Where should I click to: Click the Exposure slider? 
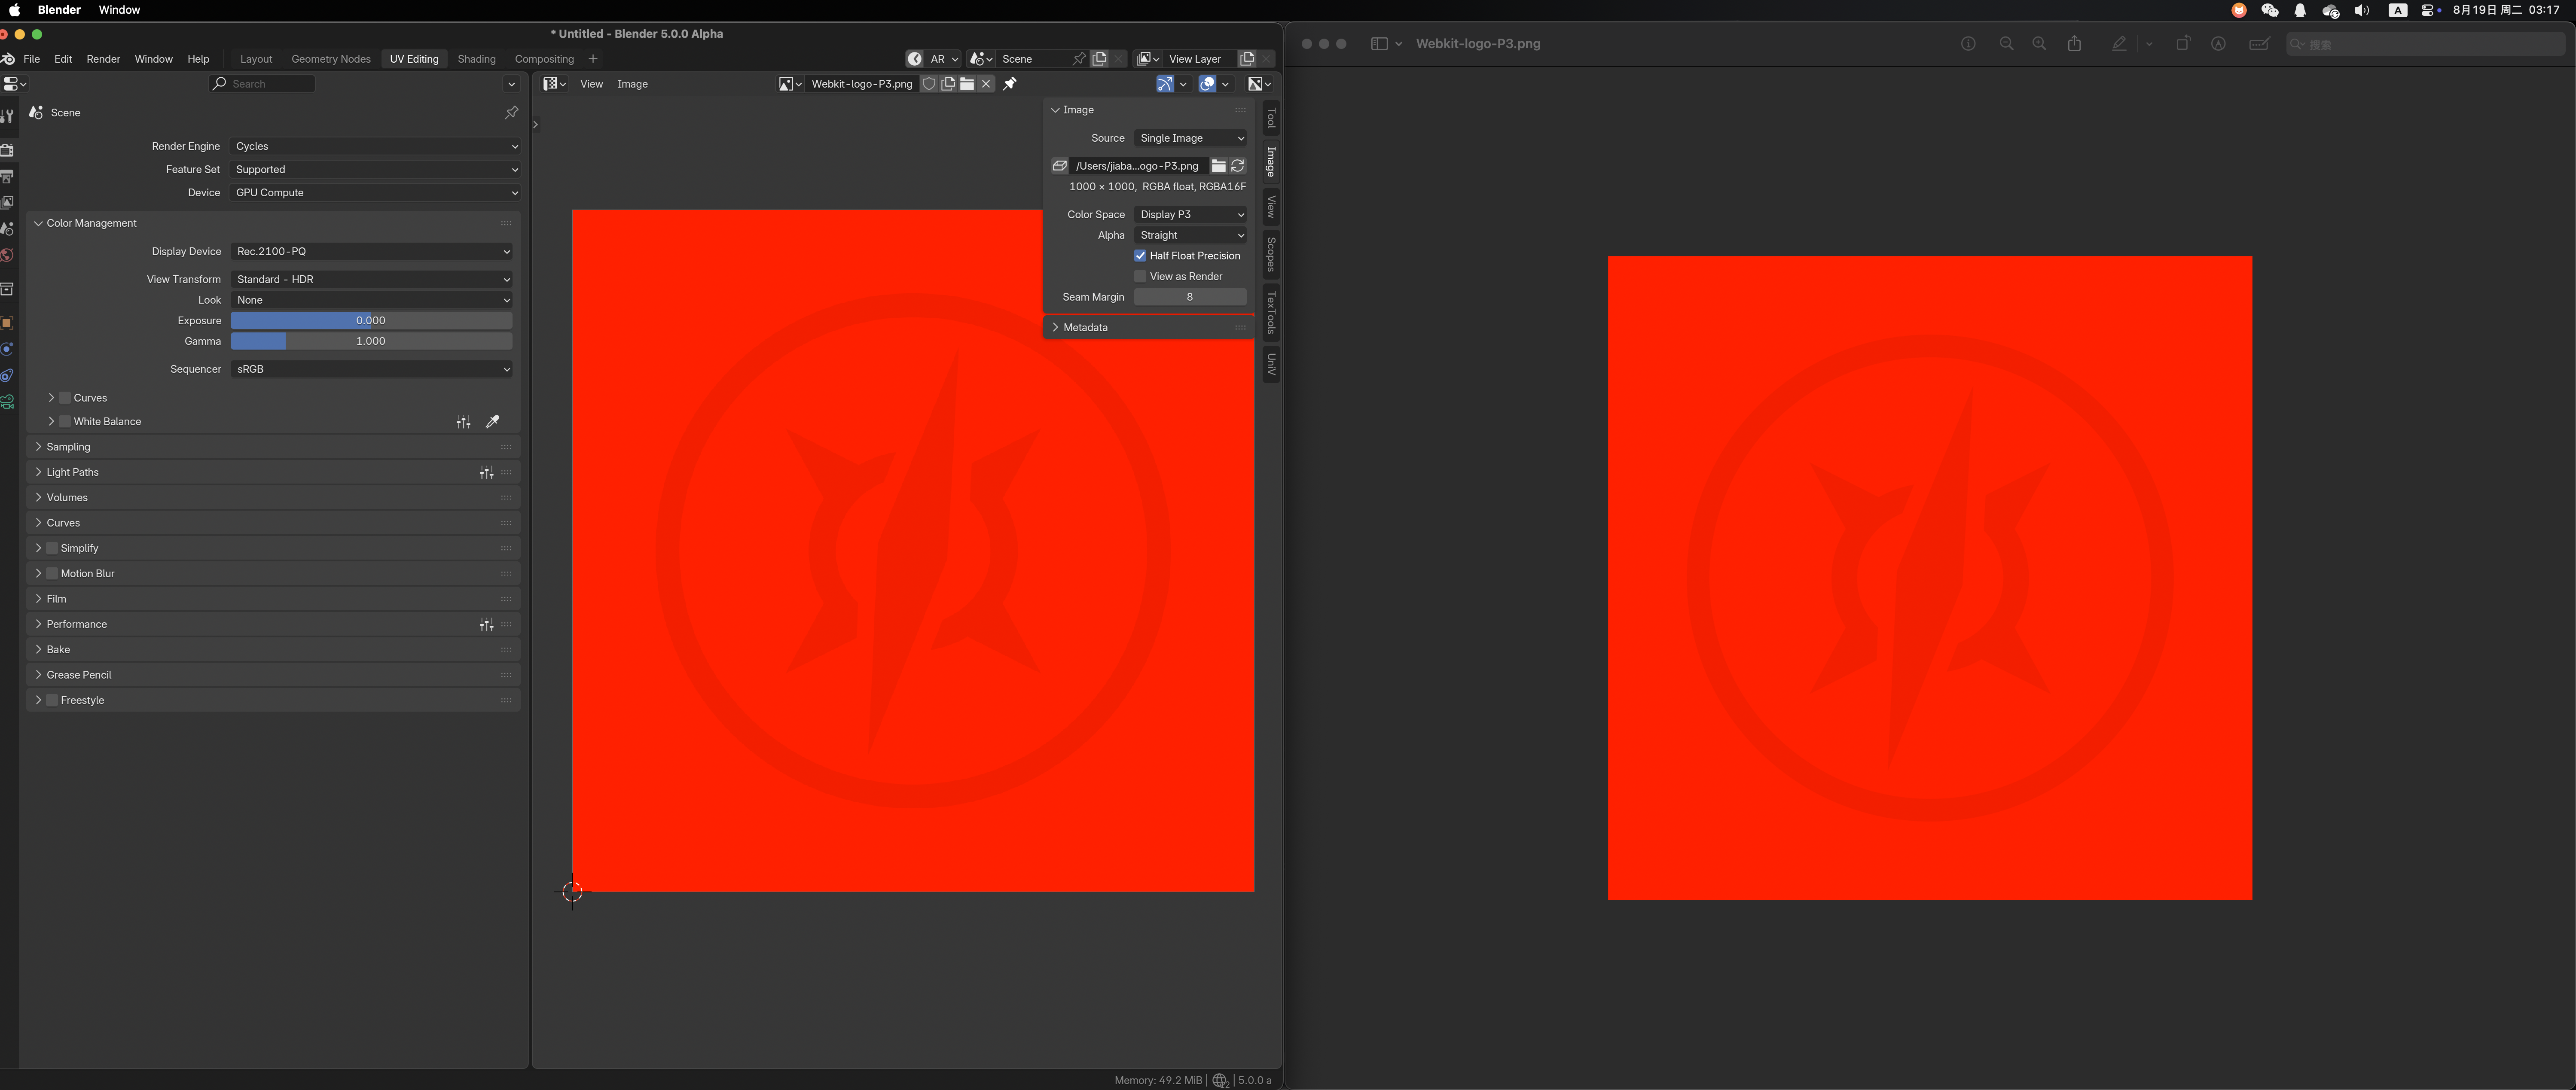371,321
